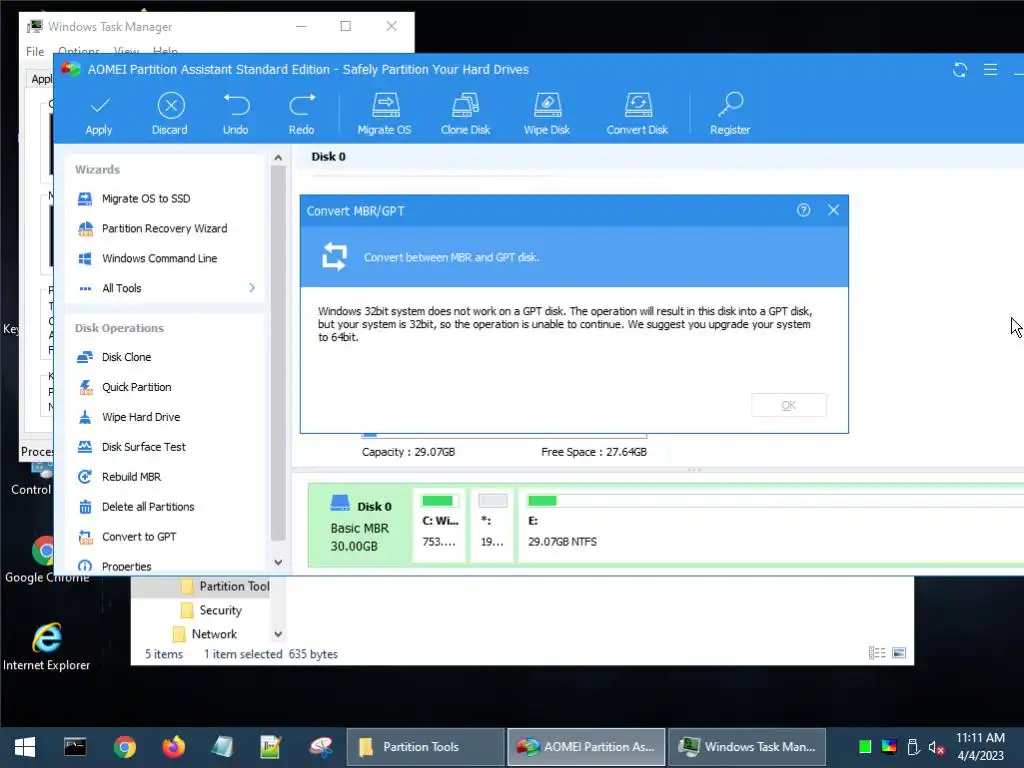Close the Convert MBR/GPT dialog
The height and width of the screenshot is (768, 1024).
pos(833,210)
